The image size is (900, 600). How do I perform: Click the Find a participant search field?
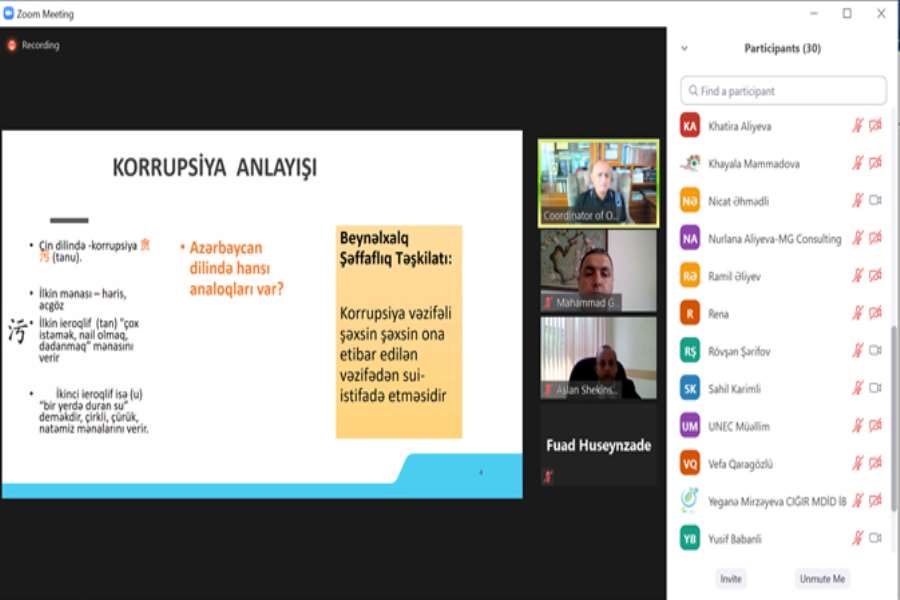pyautogui.click(x=783, y=91)
